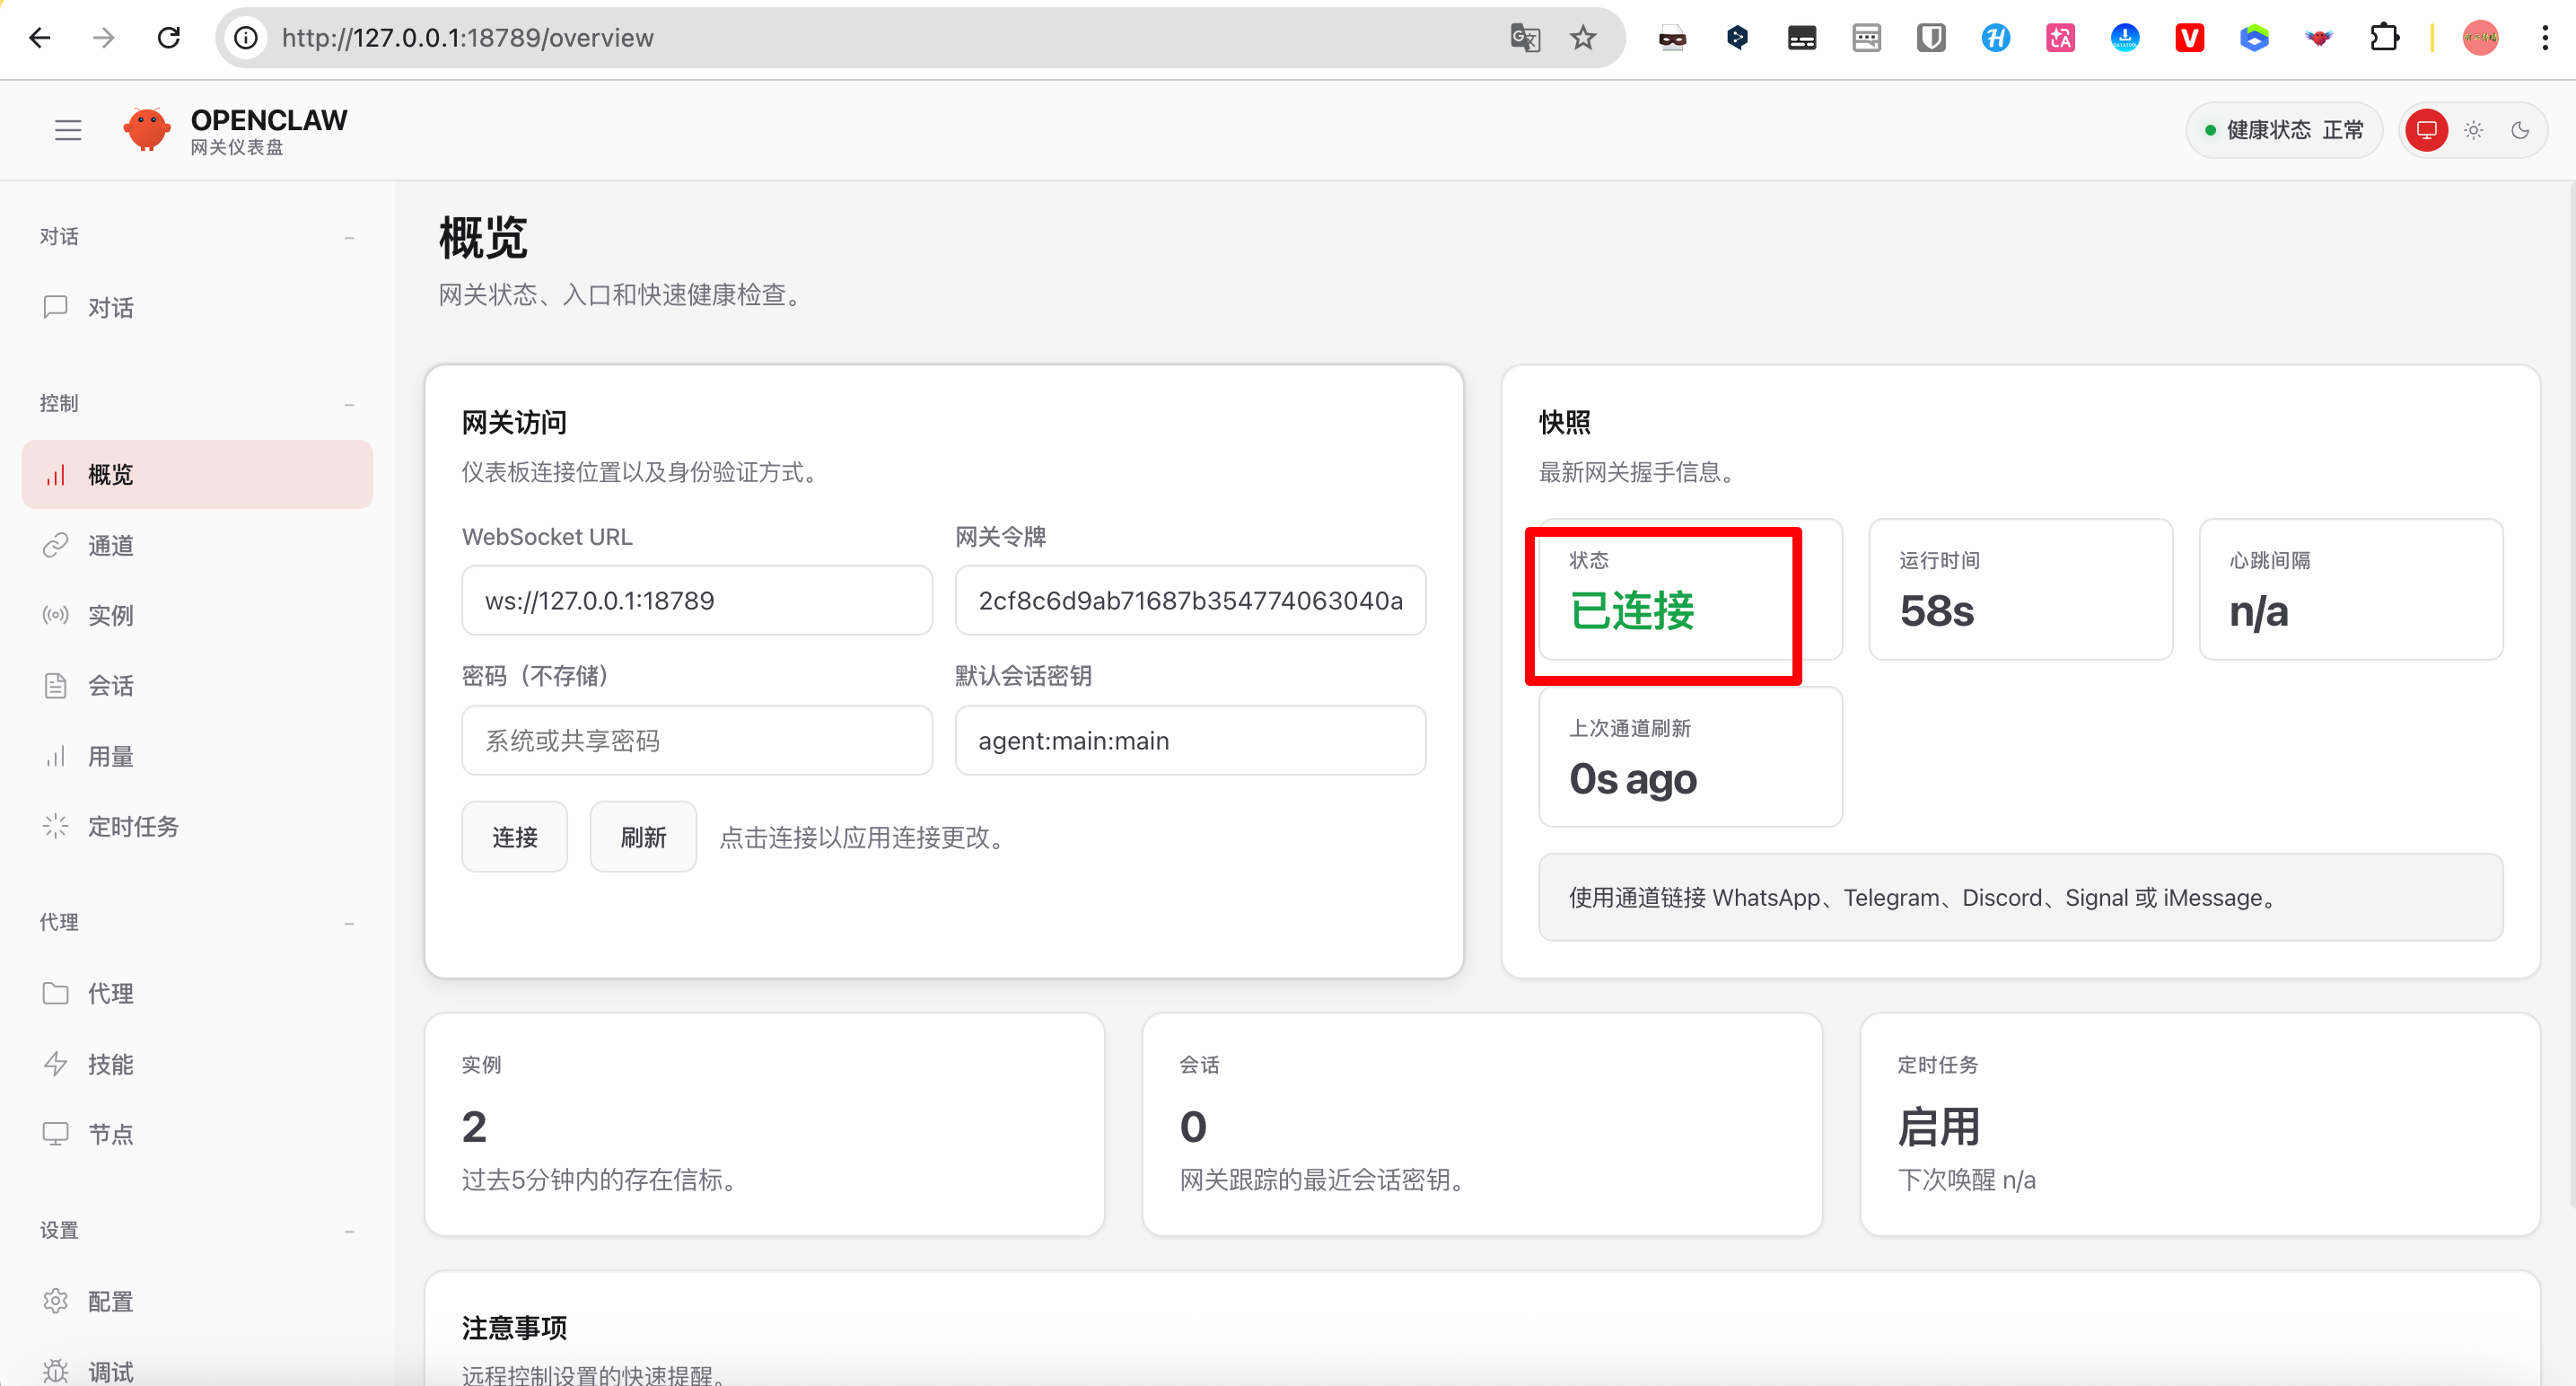Viewport: 2576px width, 1386px height.
Task: Open the 定时任务 cron jobs page
Action: [132, 826]
